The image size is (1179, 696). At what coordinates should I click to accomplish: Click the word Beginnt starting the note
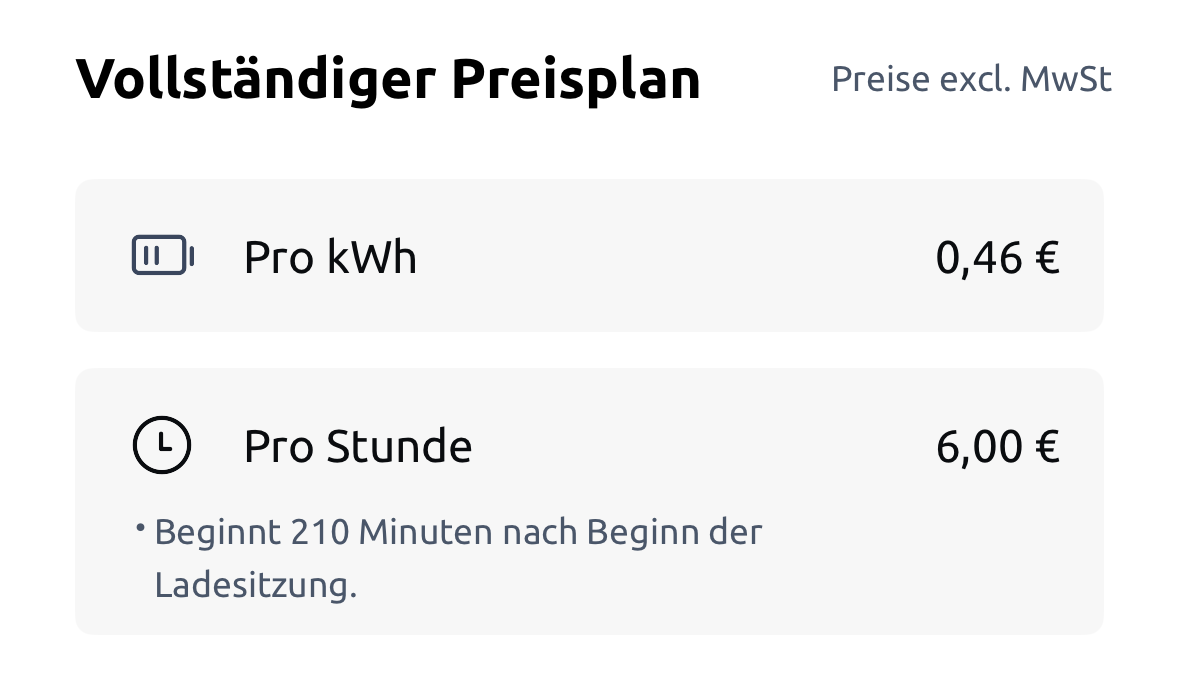coord(218,532)
